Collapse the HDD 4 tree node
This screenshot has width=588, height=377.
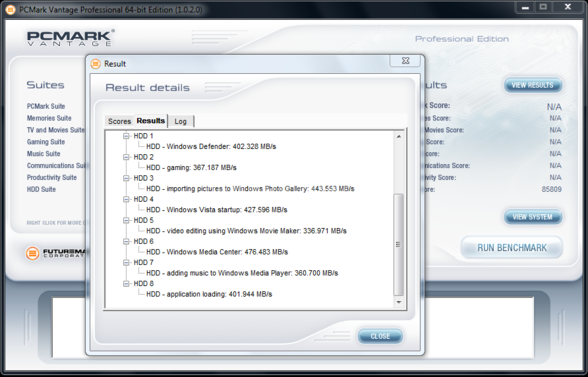click(126, 199)
